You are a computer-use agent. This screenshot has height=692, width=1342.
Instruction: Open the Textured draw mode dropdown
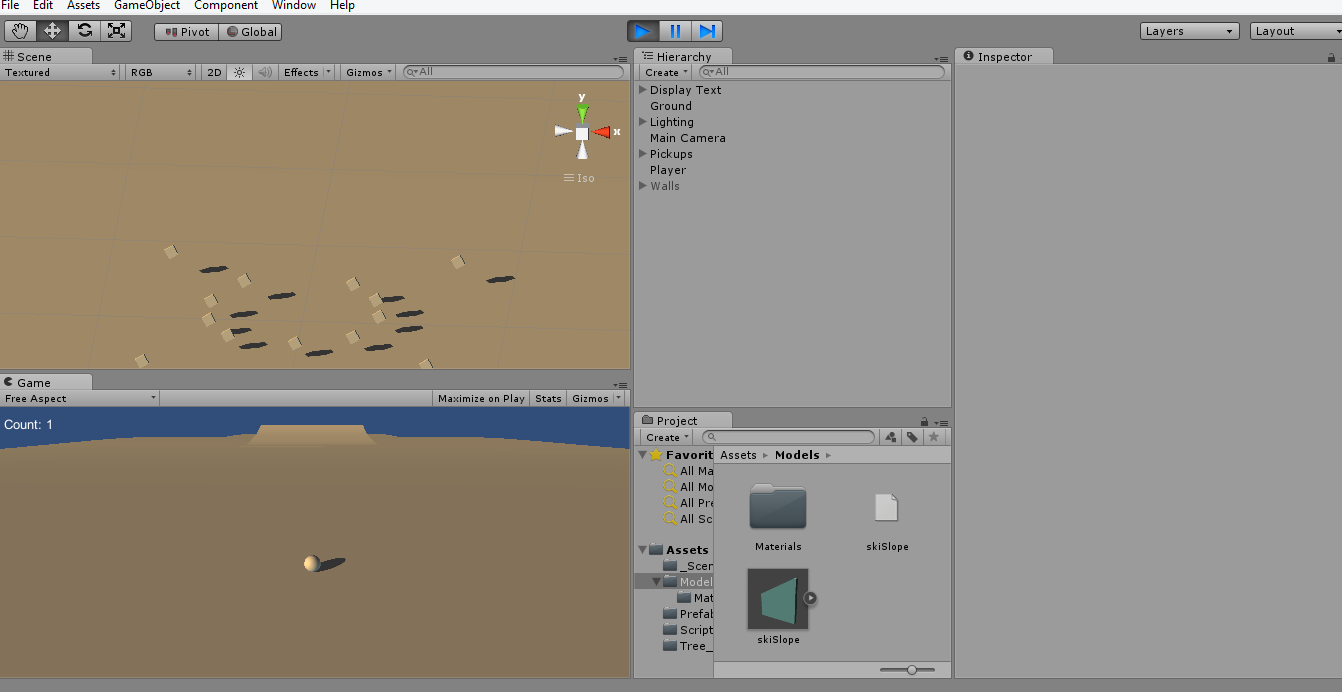coord(60,72)
